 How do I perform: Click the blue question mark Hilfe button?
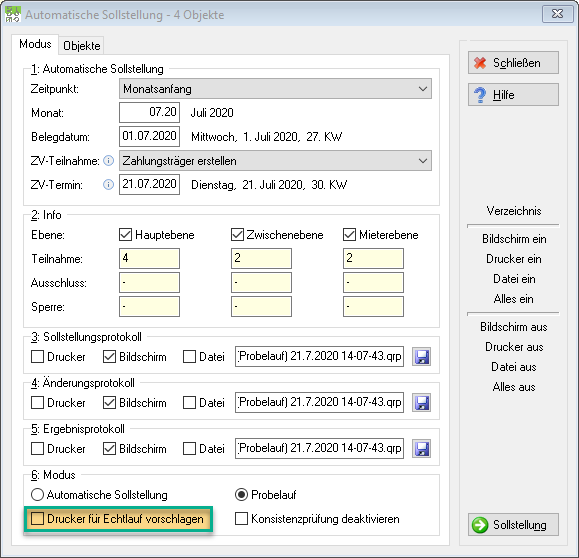point(513,95)
